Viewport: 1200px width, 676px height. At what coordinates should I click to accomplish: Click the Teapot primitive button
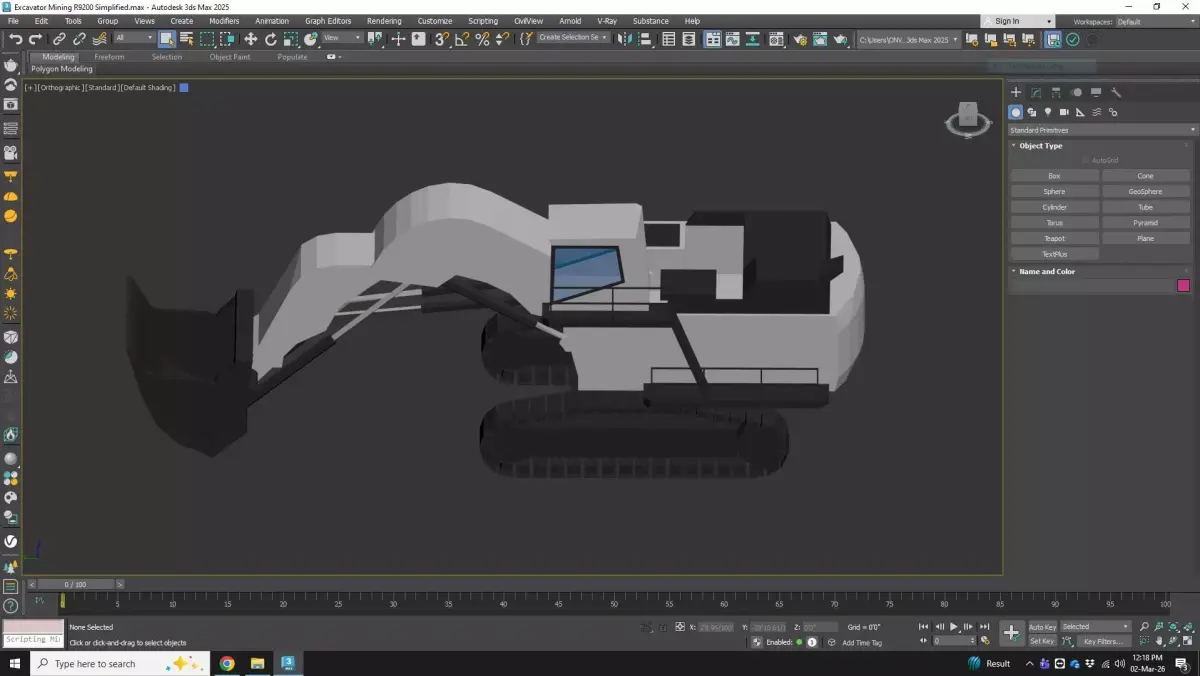click(x=1054, y=238)
